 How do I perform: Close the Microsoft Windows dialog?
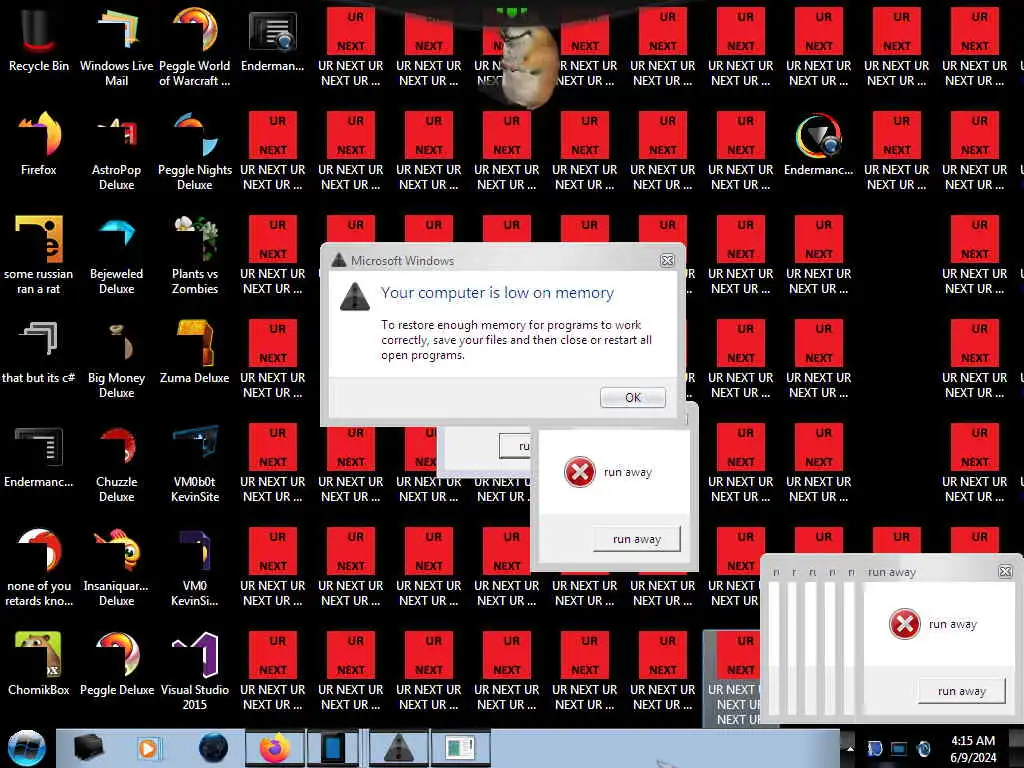[667, 261]
